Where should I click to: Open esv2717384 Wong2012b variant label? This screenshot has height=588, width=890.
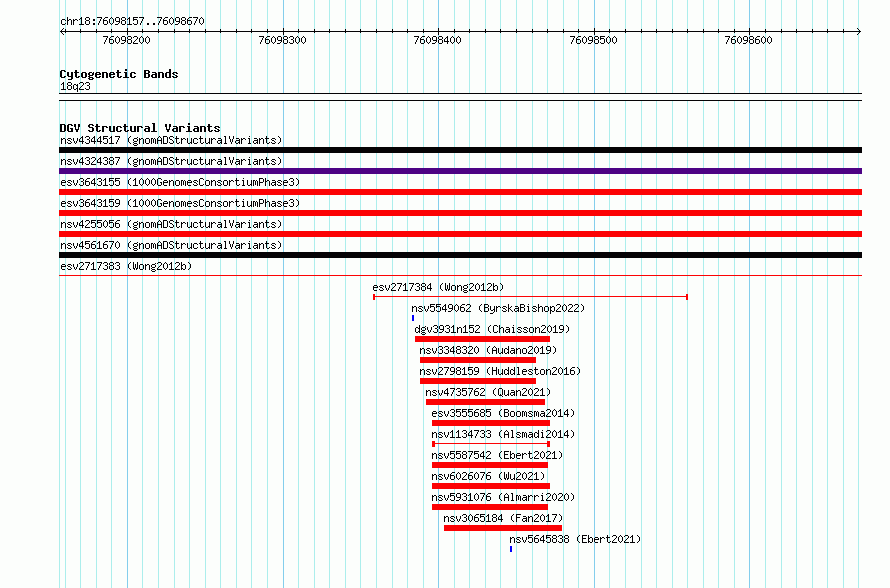[438, 287]
